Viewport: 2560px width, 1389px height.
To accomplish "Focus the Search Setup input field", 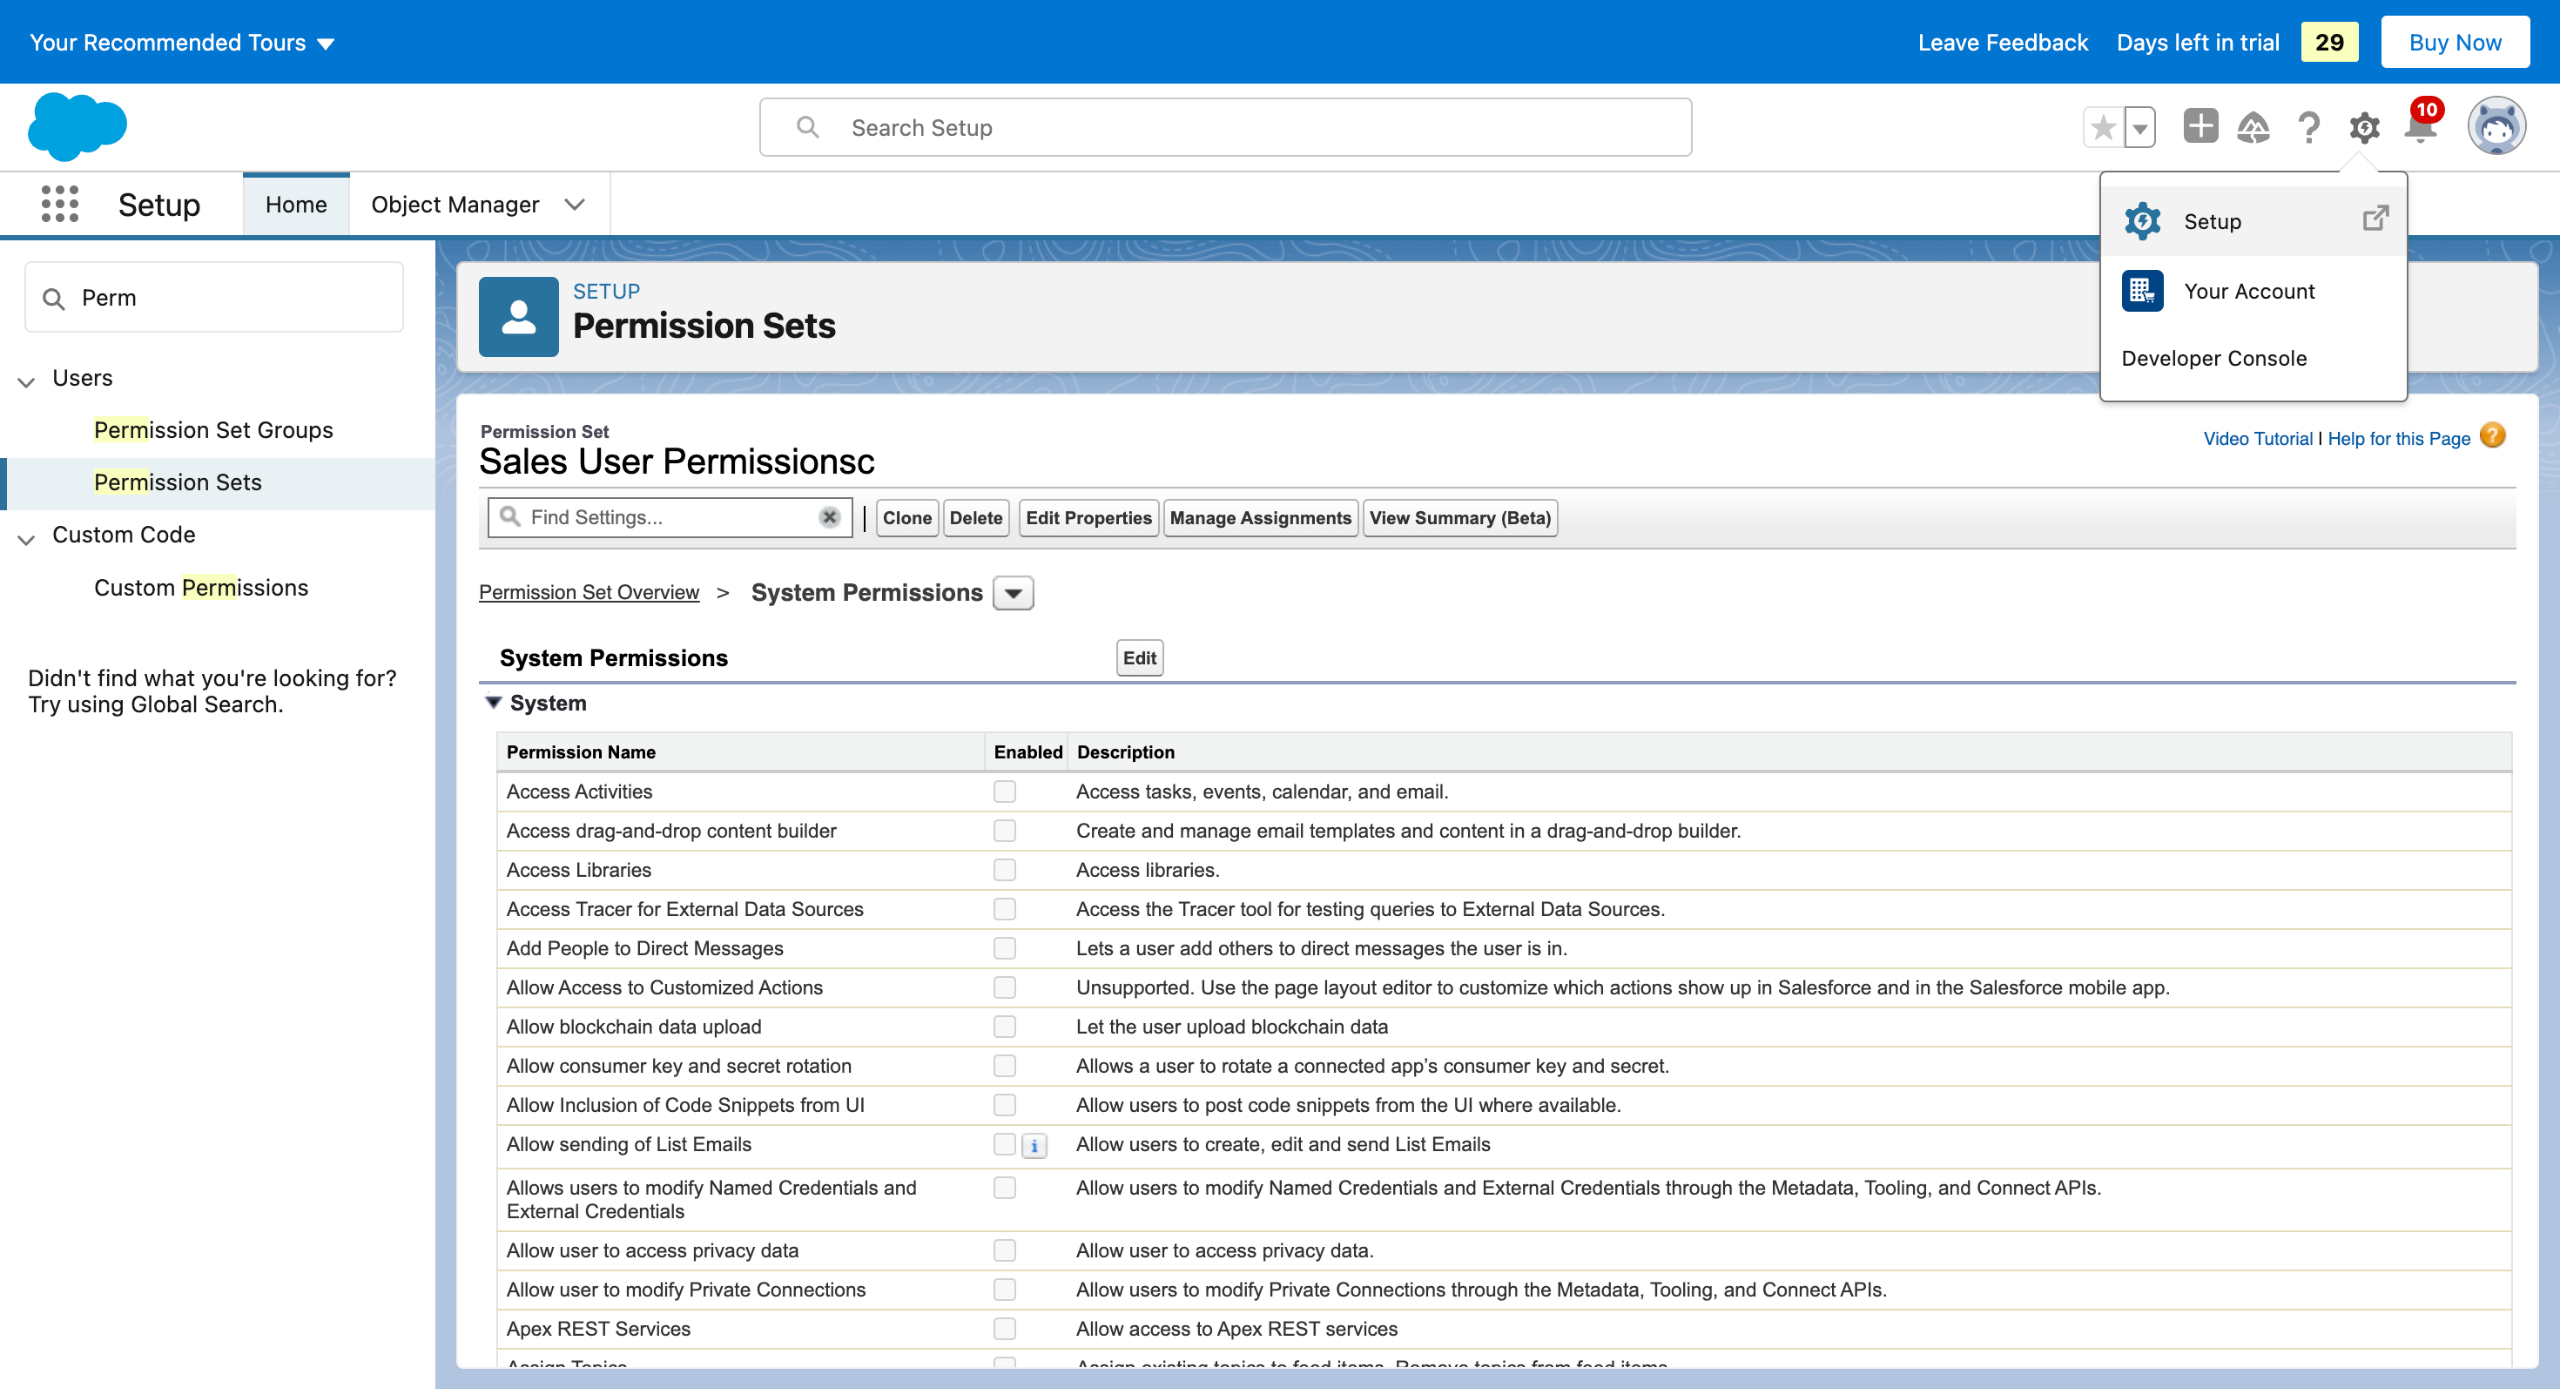I will tap(1225, 127).
